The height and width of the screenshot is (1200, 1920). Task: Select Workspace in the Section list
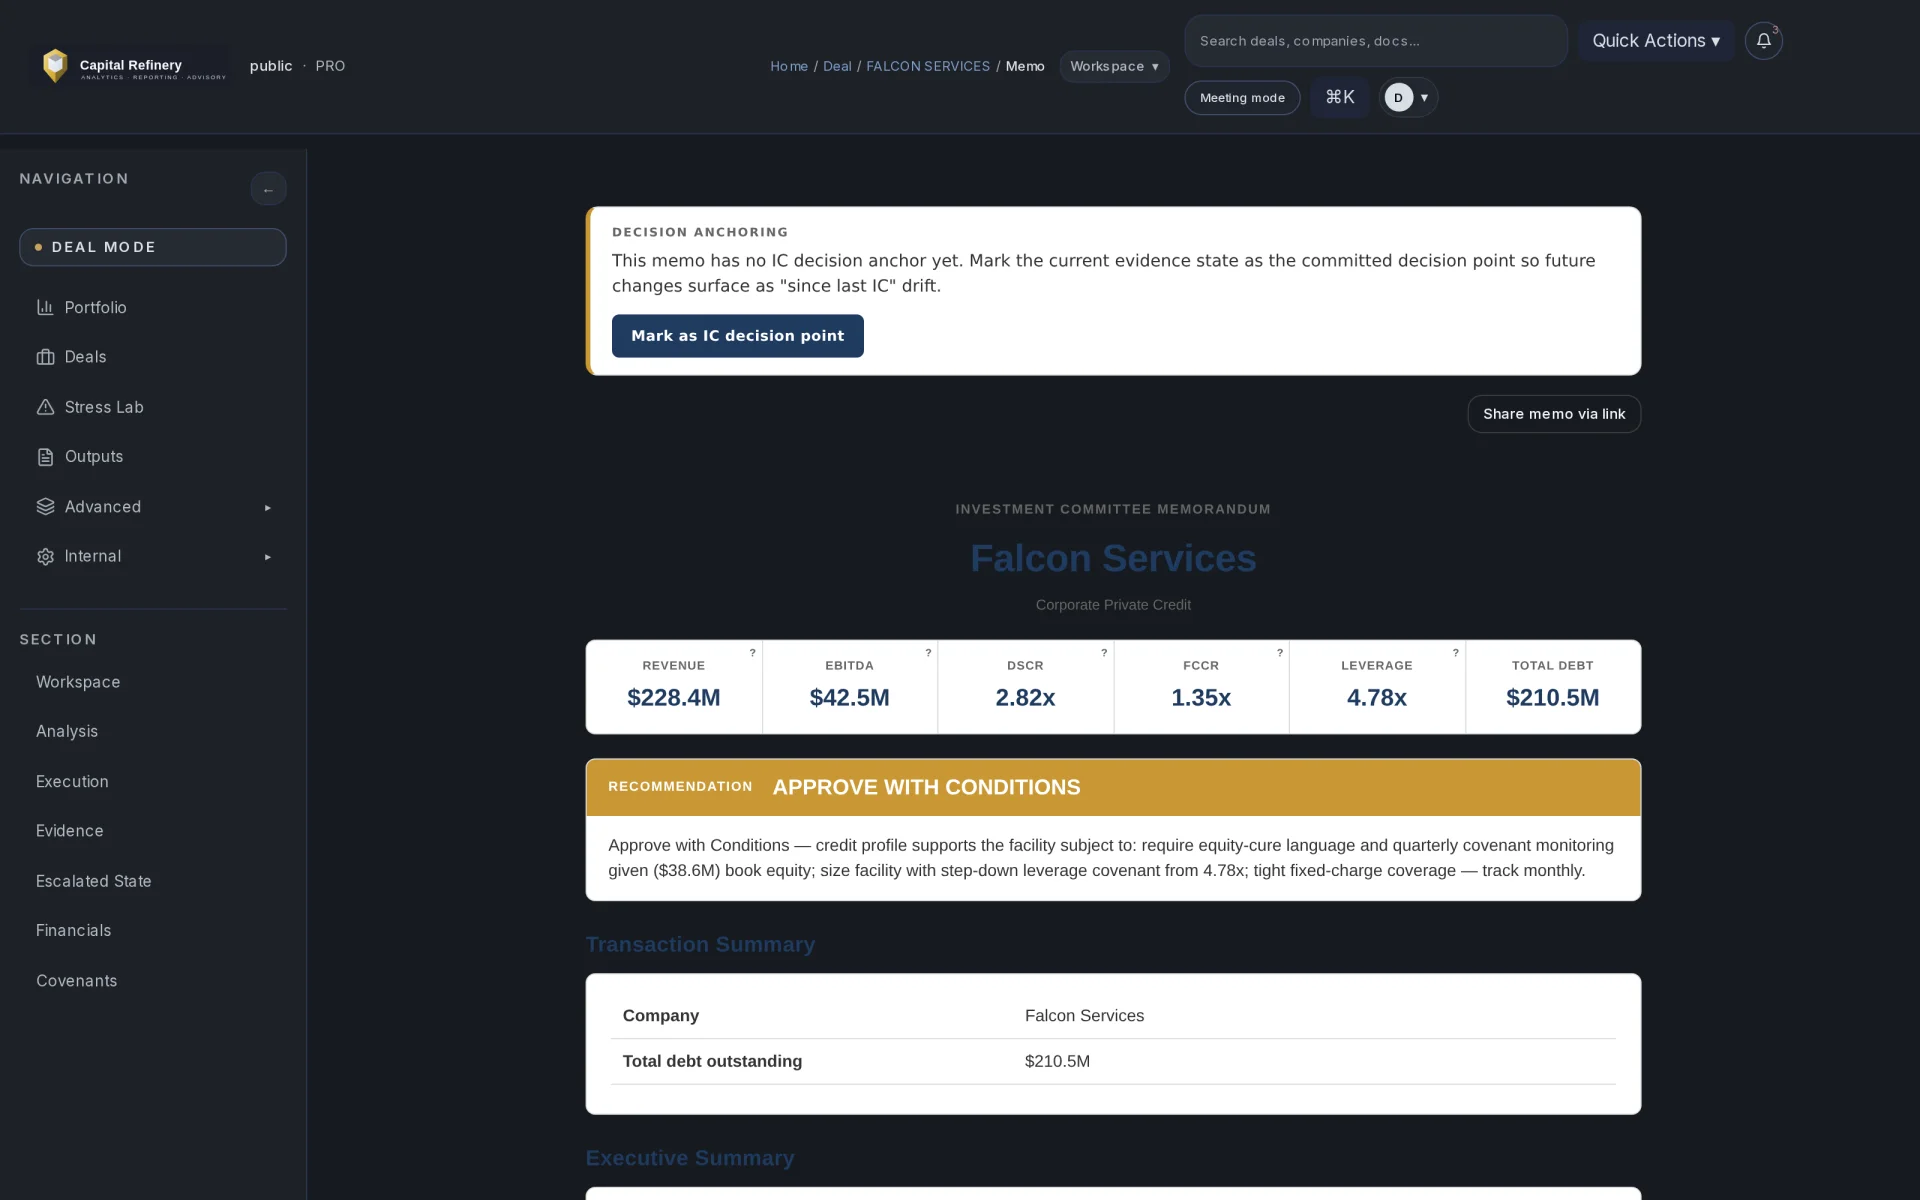[x=78, y=682]
